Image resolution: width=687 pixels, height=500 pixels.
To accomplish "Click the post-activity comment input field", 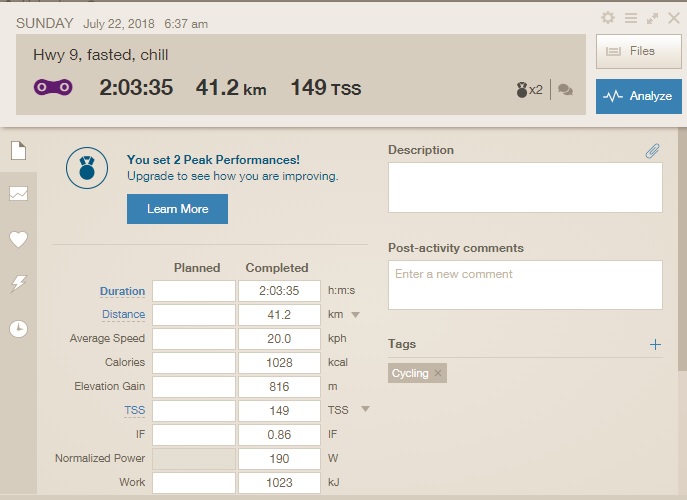I will click(525, 285).
